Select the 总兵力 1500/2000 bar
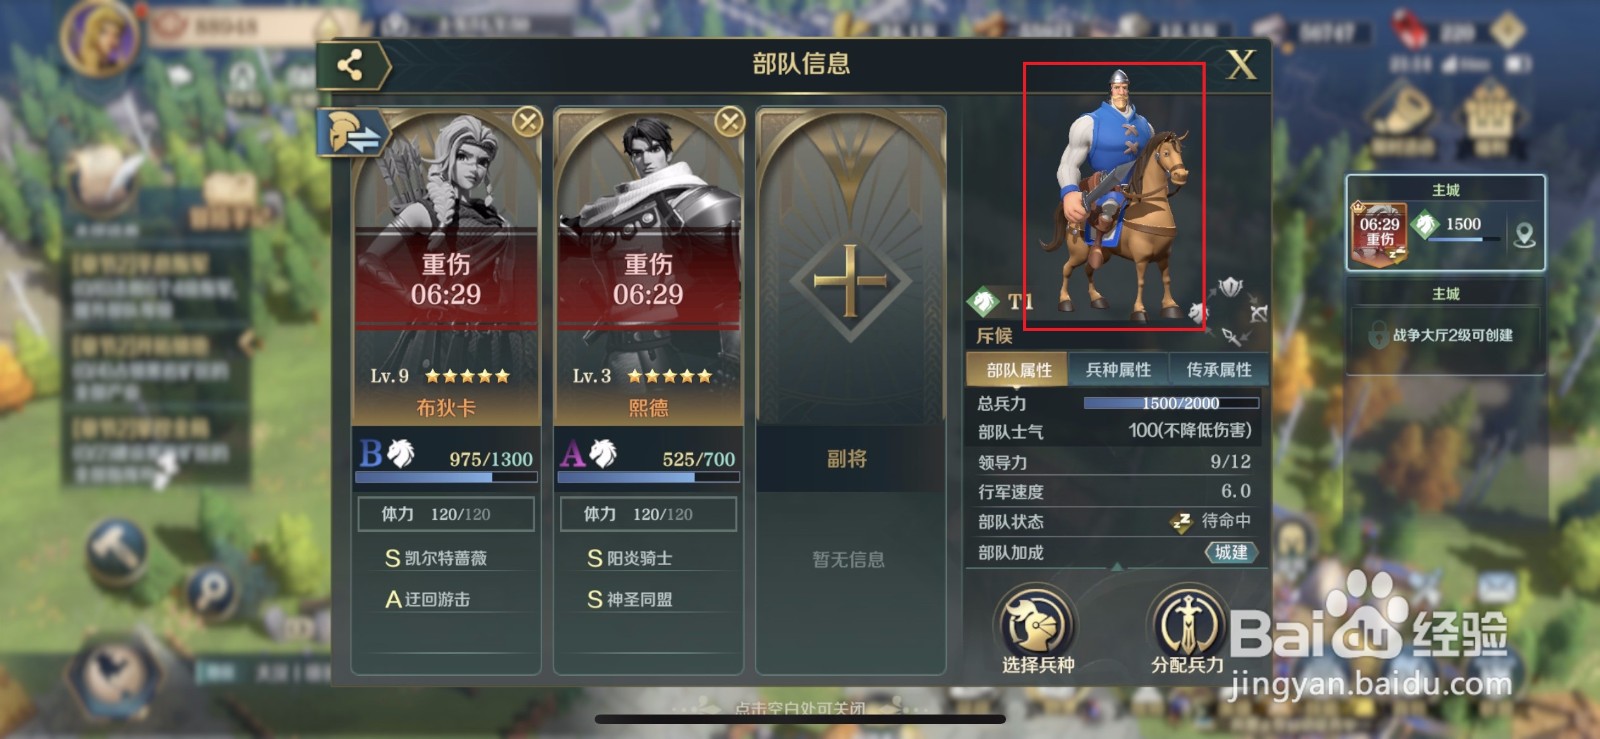The width and height of the screenshot is (1600, 739). [1171, 403]
